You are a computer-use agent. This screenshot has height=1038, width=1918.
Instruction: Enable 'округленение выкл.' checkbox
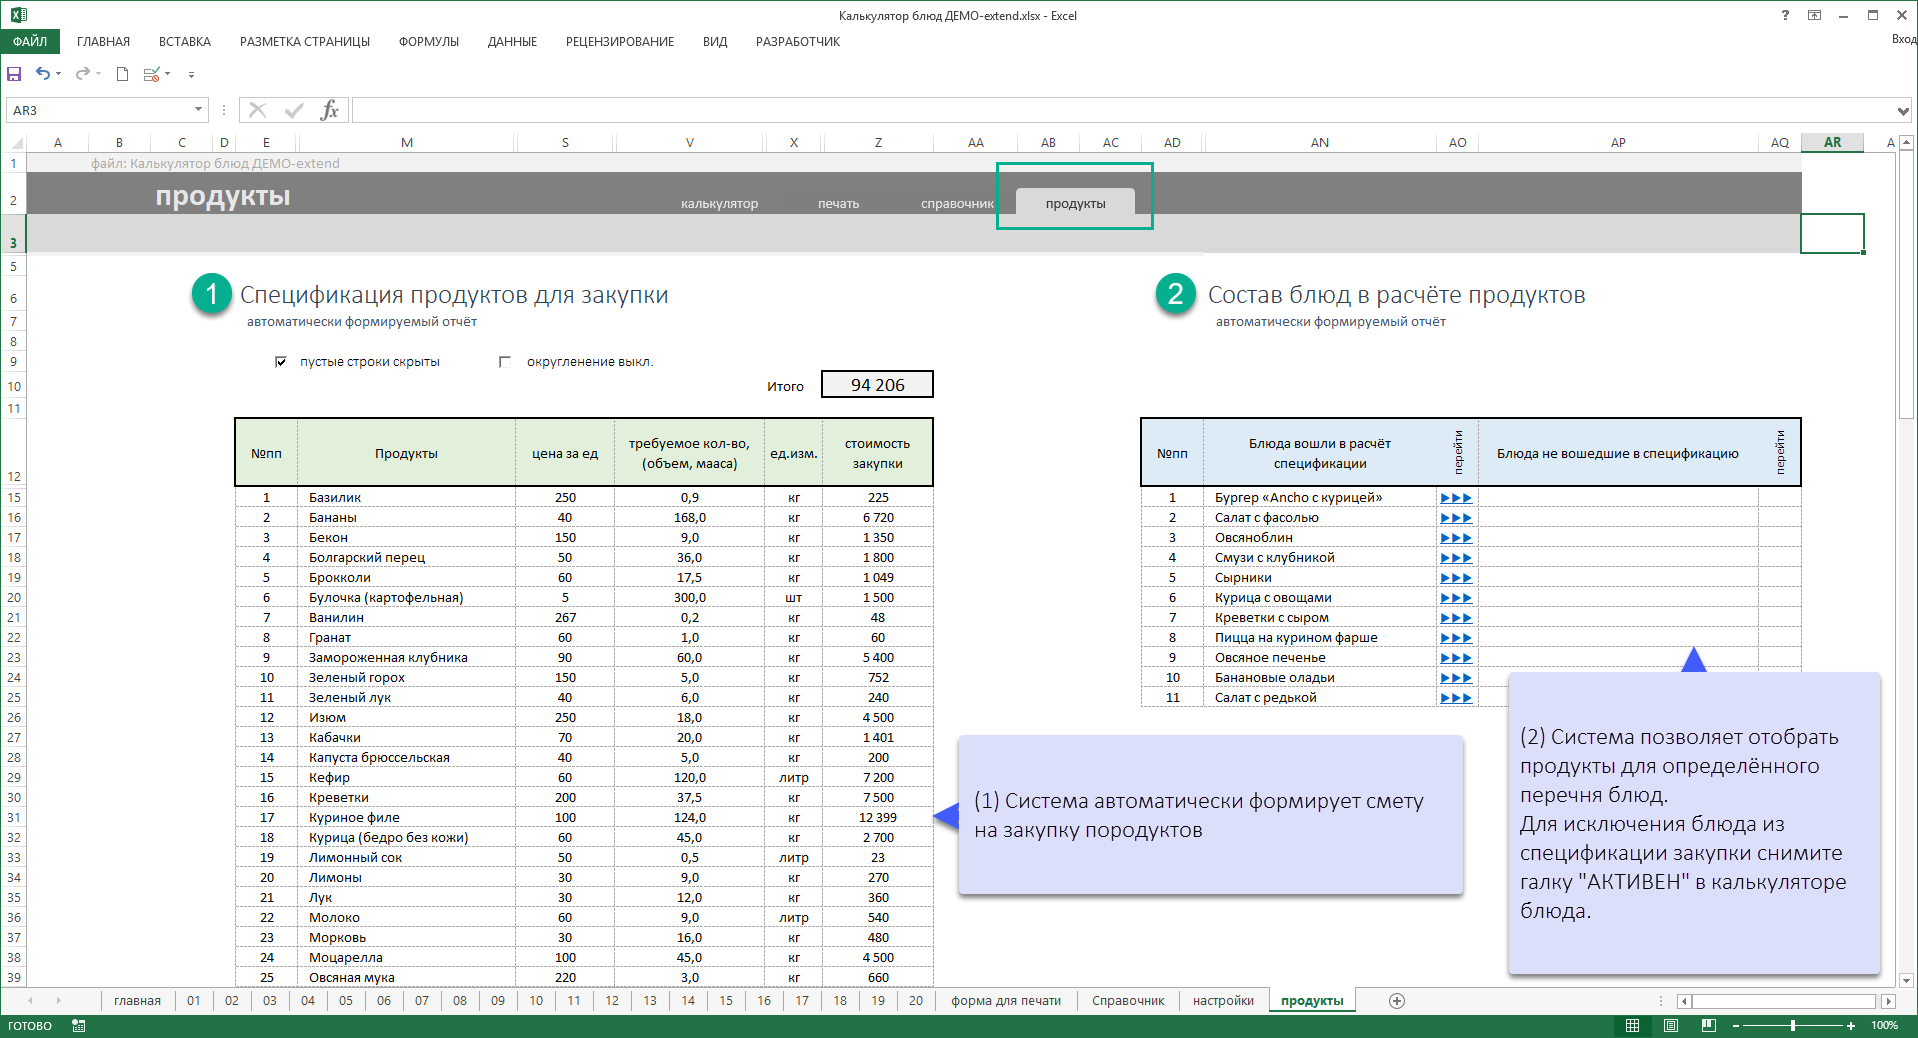(505, 362)
